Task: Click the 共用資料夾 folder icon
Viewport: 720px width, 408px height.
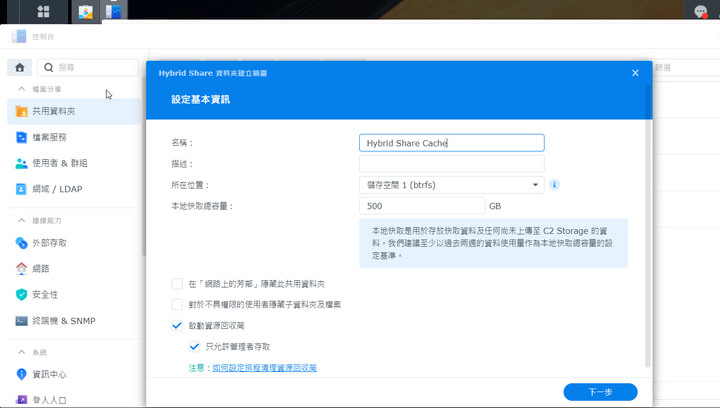Action: point(21,111)
